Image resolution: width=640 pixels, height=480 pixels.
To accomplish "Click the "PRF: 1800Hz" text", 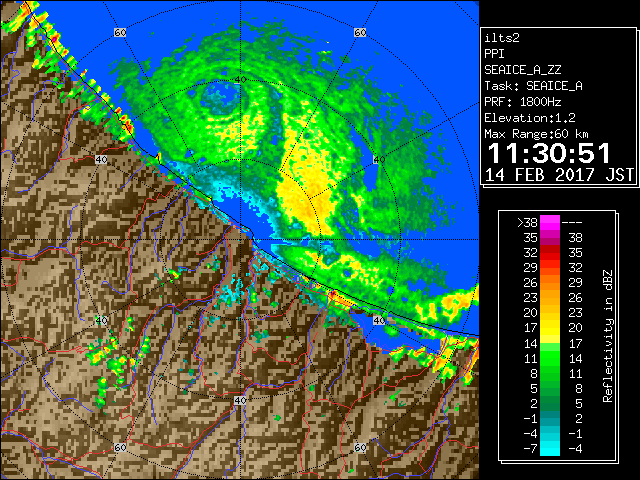I will click(522, 102).
